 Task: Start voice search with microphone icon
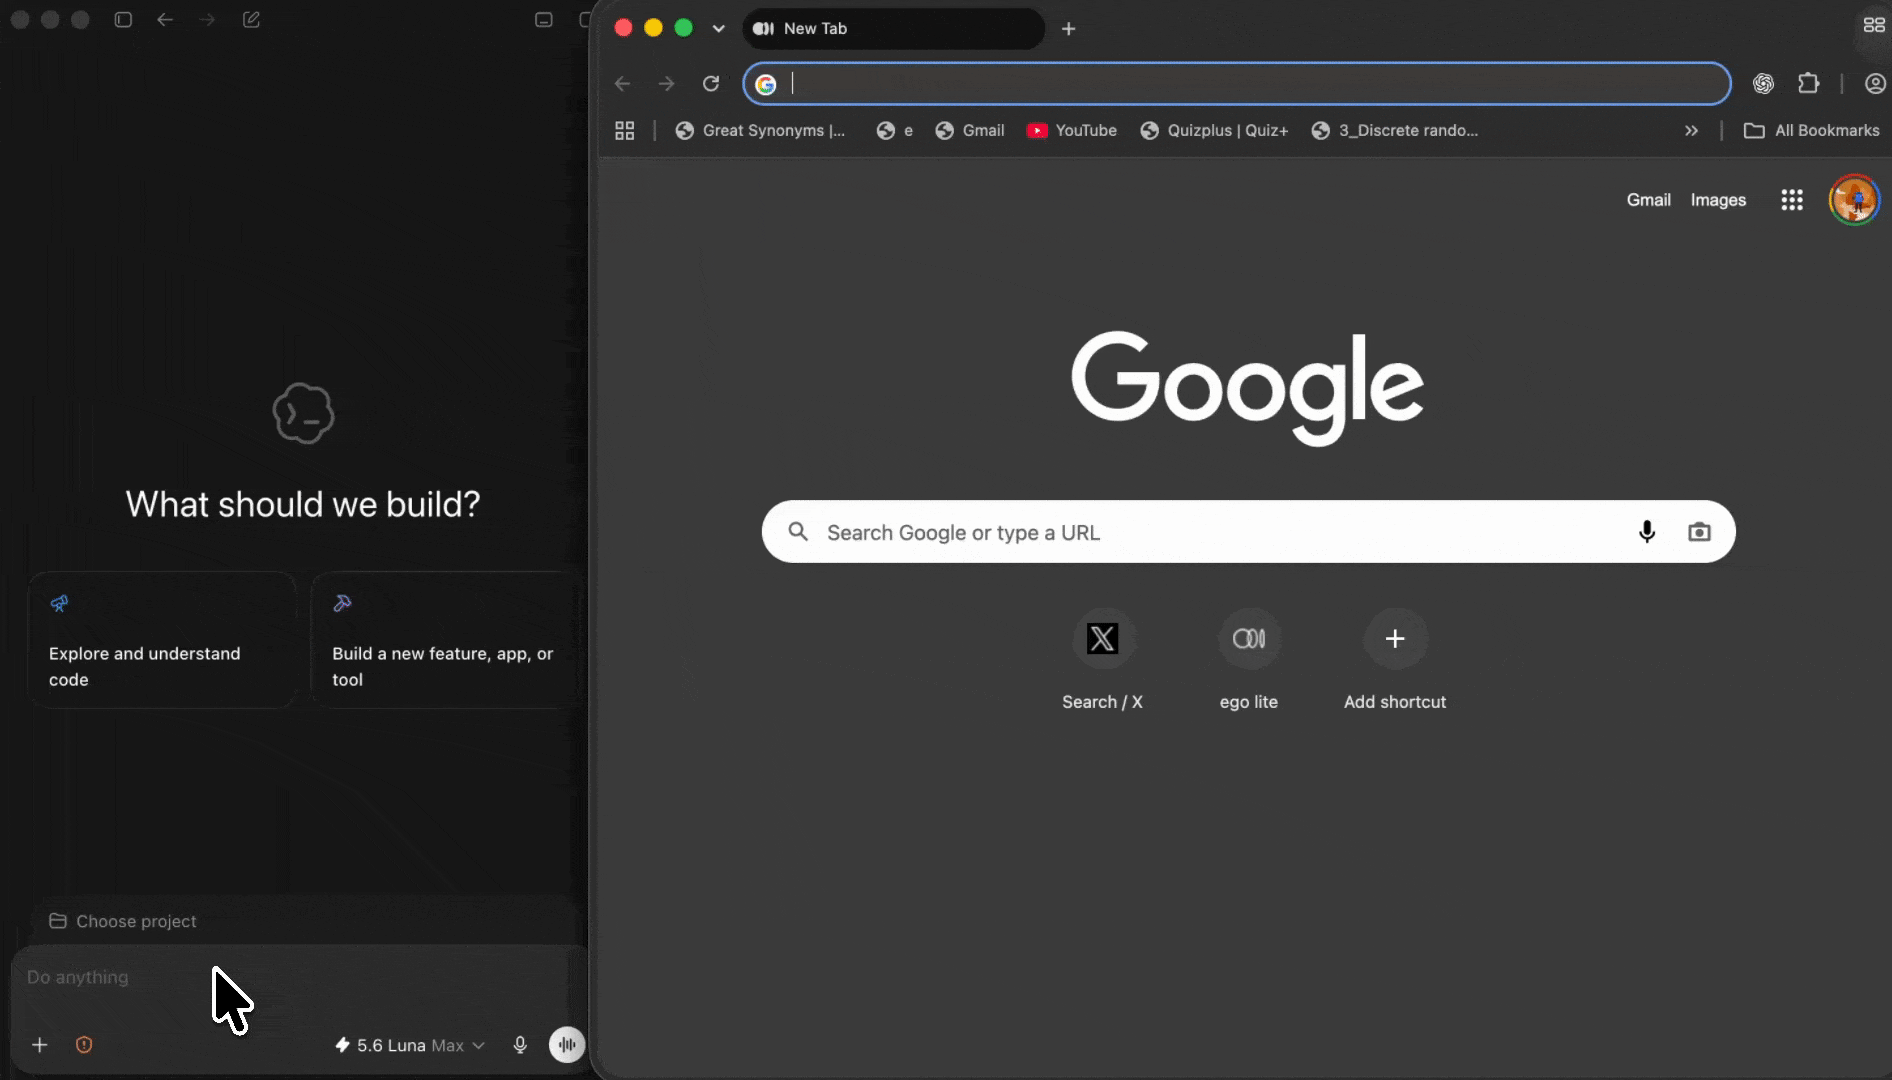coord(1647,532)
